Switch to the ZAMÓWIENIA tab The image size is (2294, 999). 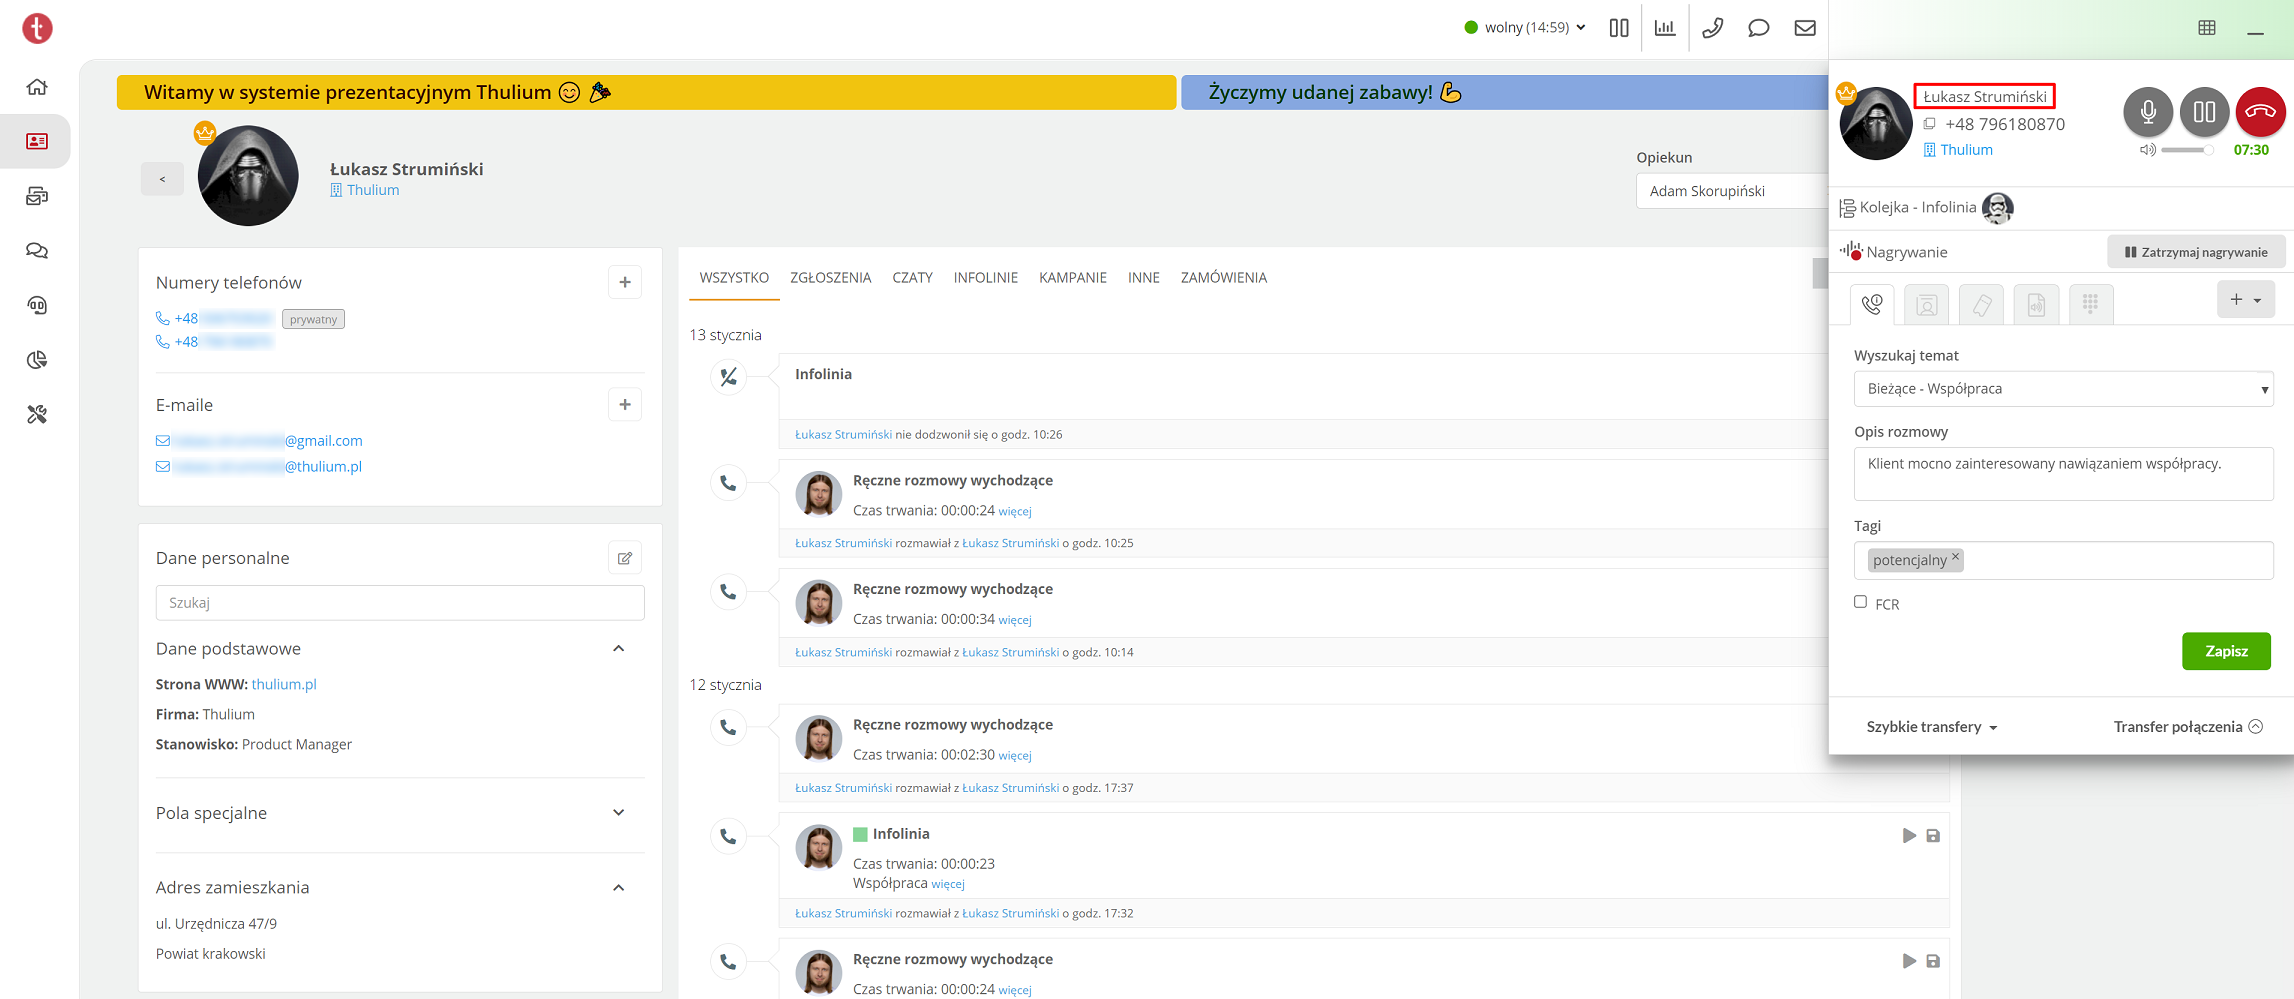click(1223, 278)
